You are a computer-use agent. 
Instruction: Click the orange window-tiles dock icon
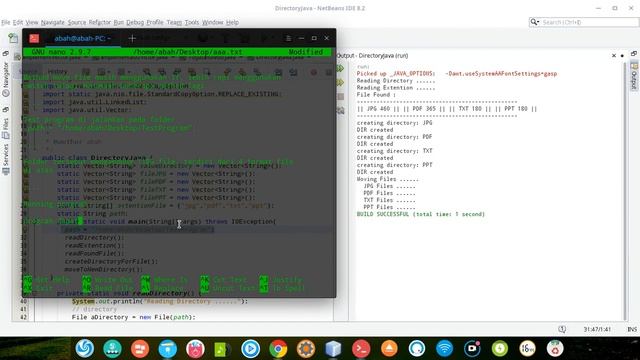[x=140, y=349]
